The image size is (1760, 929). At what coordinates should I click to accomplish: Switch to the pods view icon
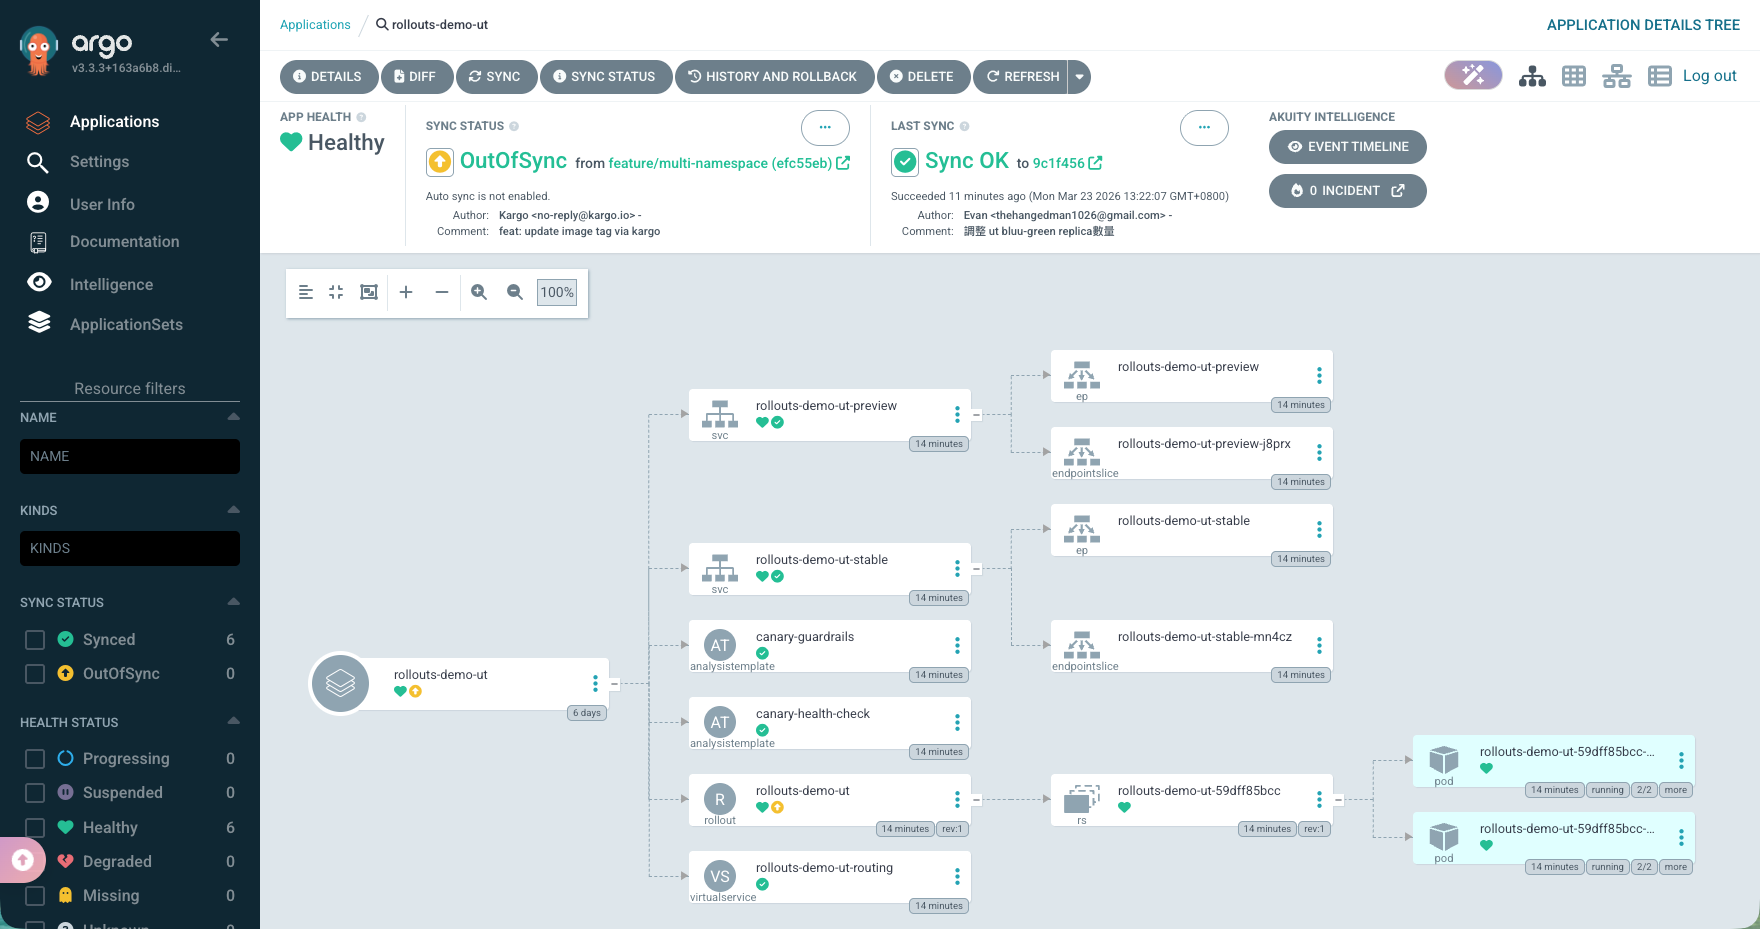click(1574, 76)
